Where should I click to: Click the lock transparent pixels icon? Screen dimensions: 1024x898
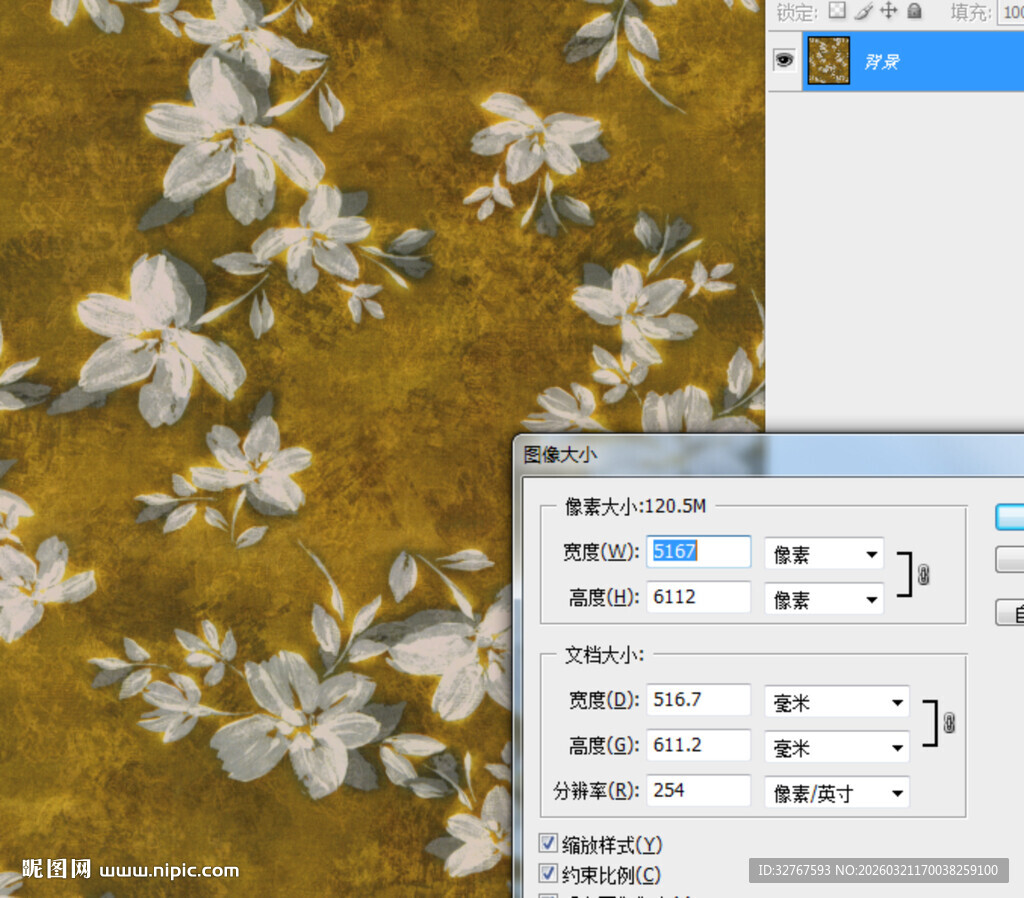click(837, 11)
